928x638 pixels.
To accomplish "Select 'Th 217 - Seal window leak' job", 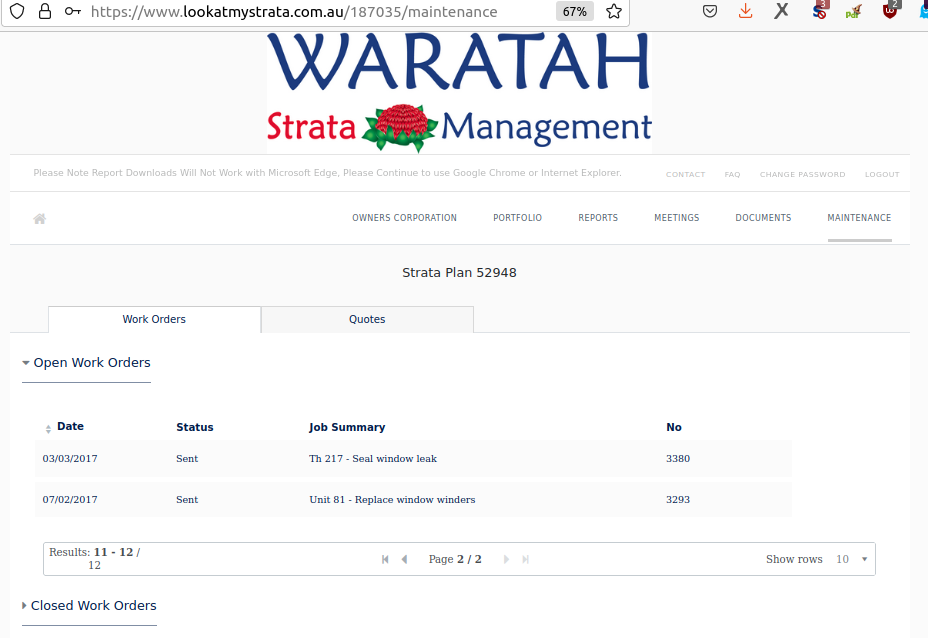I will click(x=373, y=459).
